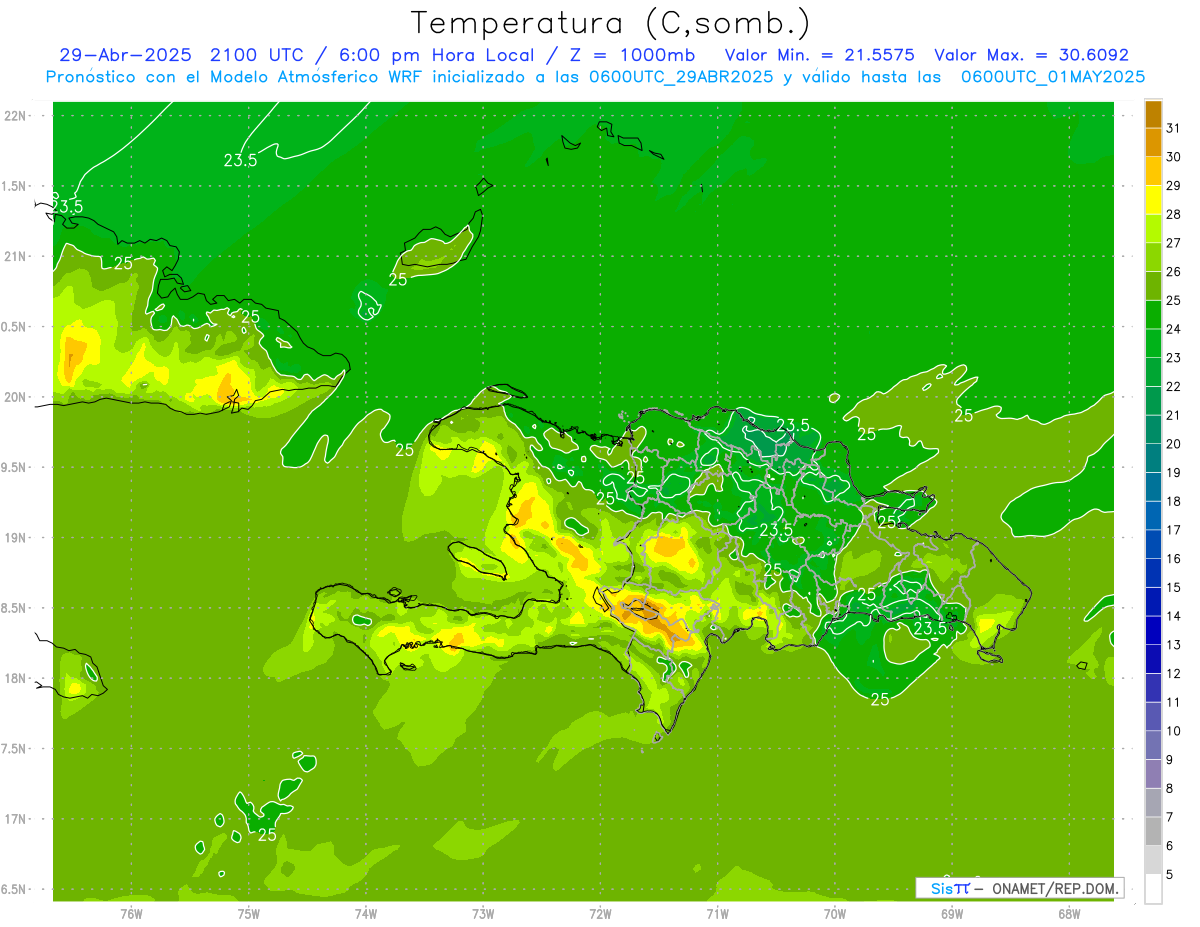Click the '19N' latitude axis label

point(17,538)
